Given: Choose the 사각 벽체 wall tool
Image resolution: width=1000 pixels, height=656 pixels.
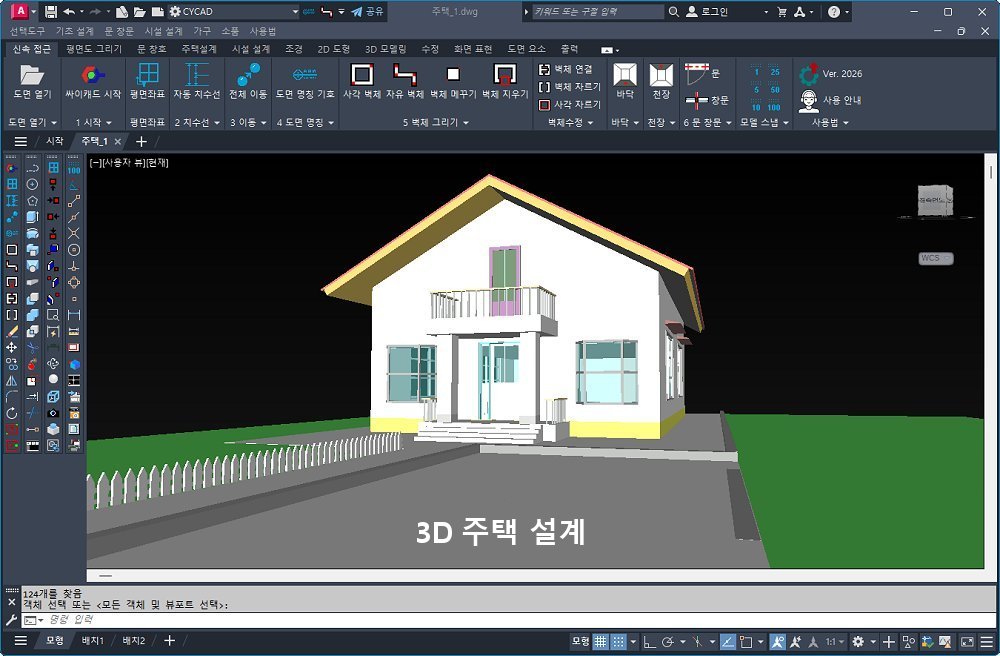Looking at the screenshot, I should tap(362, 75).
